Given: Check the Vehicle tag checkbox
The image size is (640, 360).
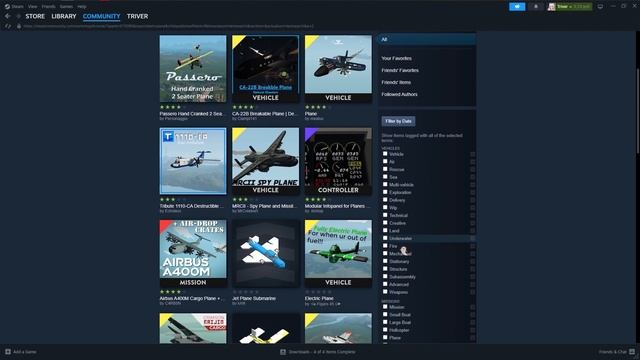Looking at the screenshot, I should (x=385, y=154).
